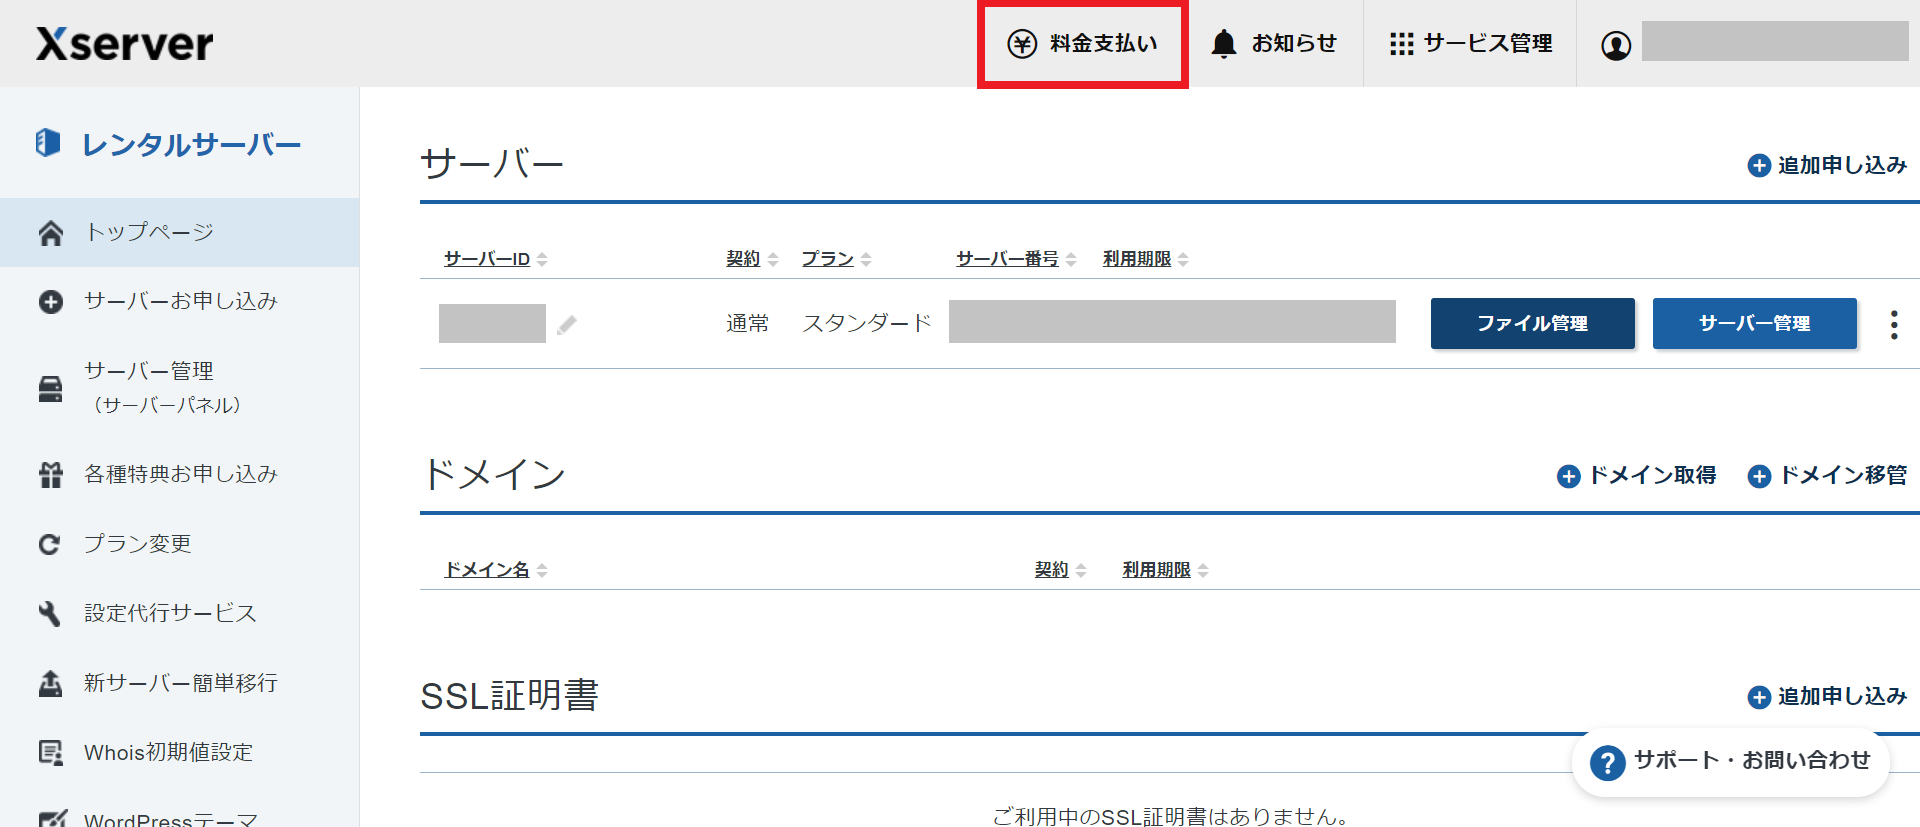Click 追加申し込み in SSL証明書 section
Screen dimensions: 1920x827
1827,696
